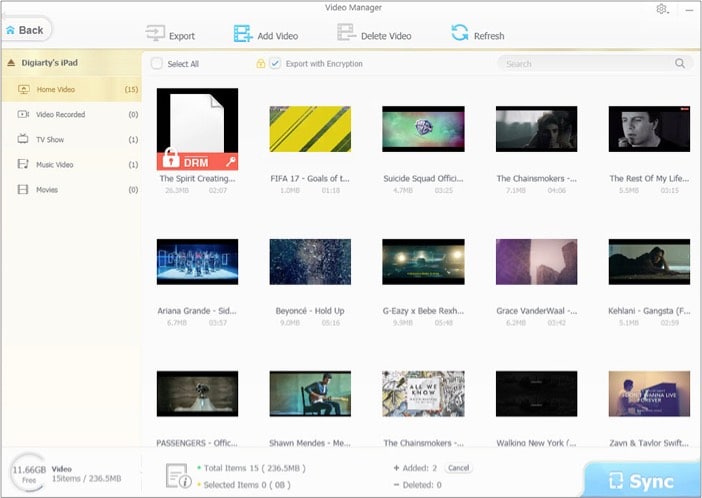This screenshot has width=702, height=498.
Task: Click the item info icon in status bar
Action: coord(177,476)
